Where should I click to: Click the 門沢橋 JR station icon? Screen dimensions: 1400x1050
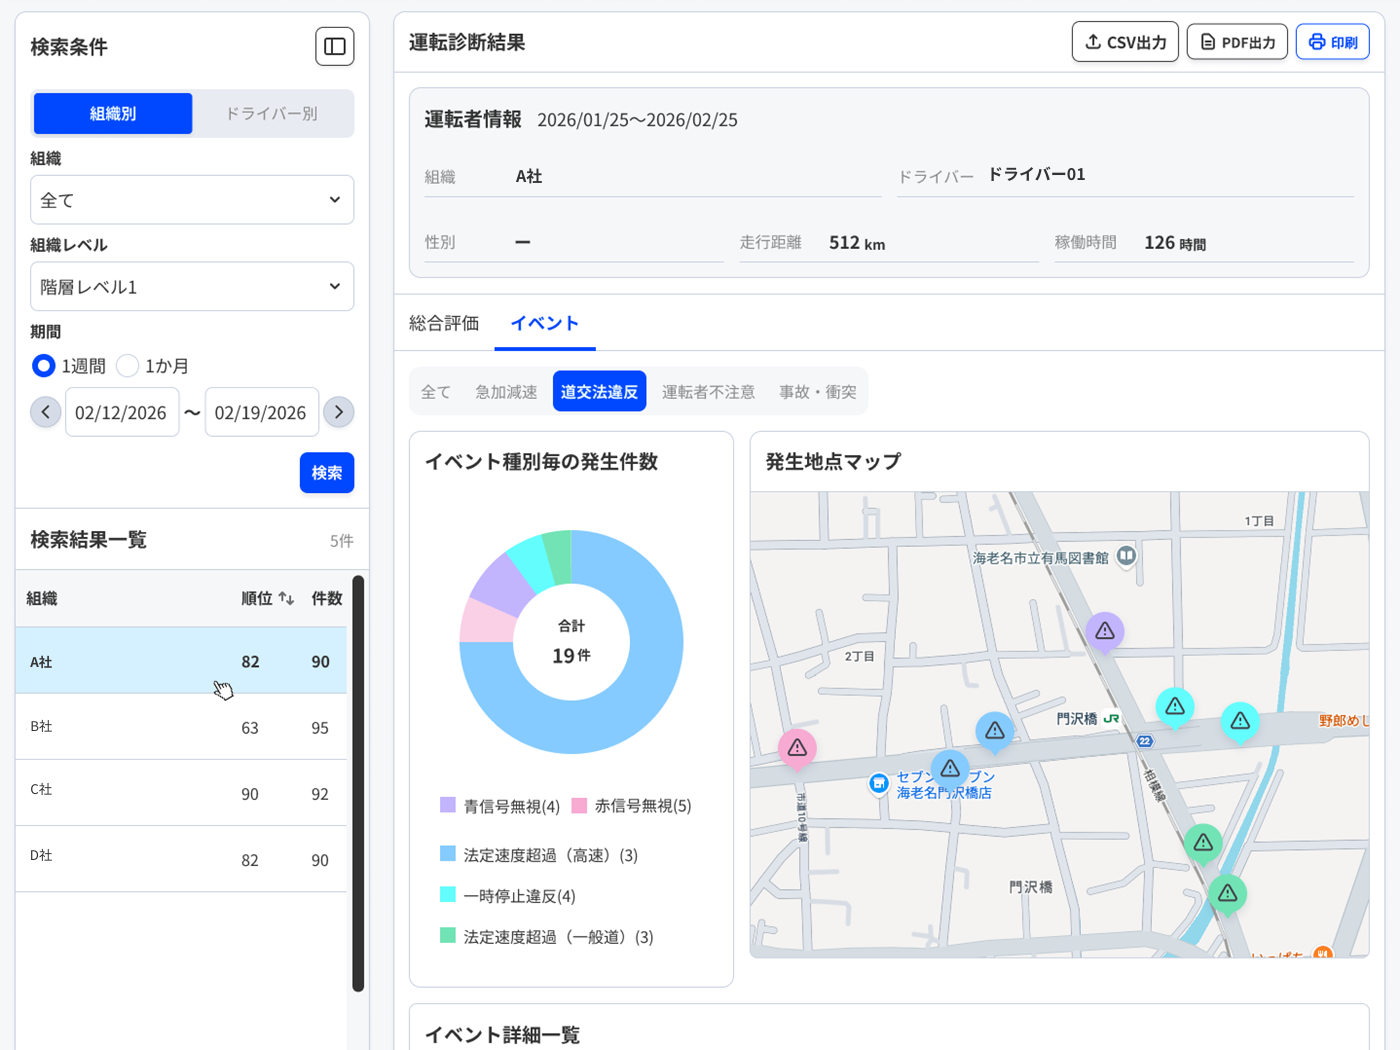(1111, 718)
